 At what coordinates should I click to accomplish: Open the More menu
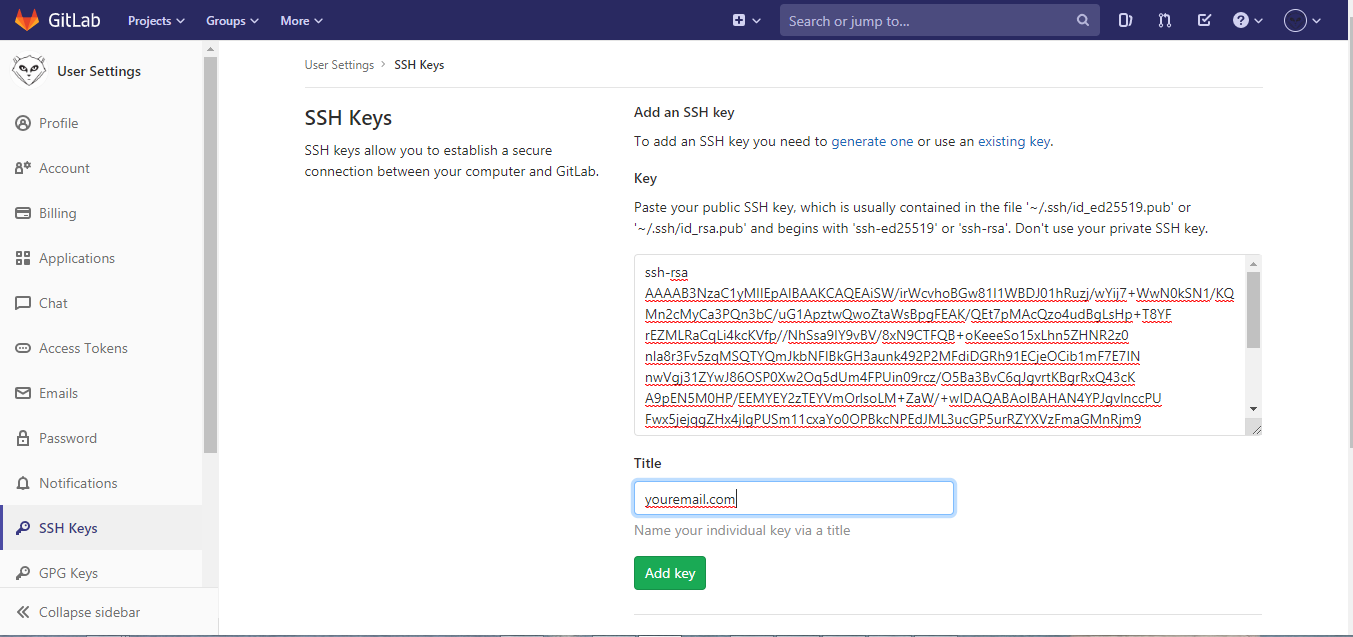click(x=301, y=20)
